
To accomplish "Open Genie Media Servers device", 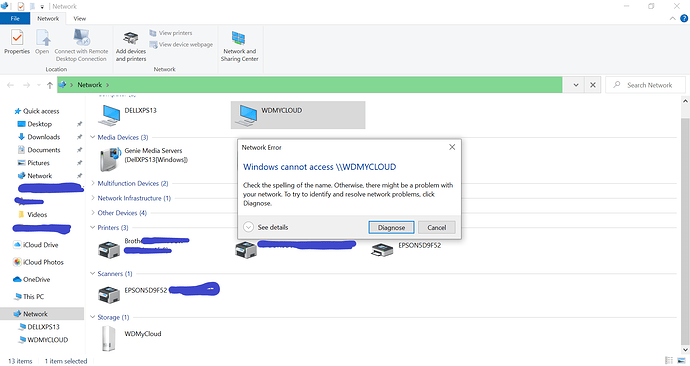I will tap(109, 159).
